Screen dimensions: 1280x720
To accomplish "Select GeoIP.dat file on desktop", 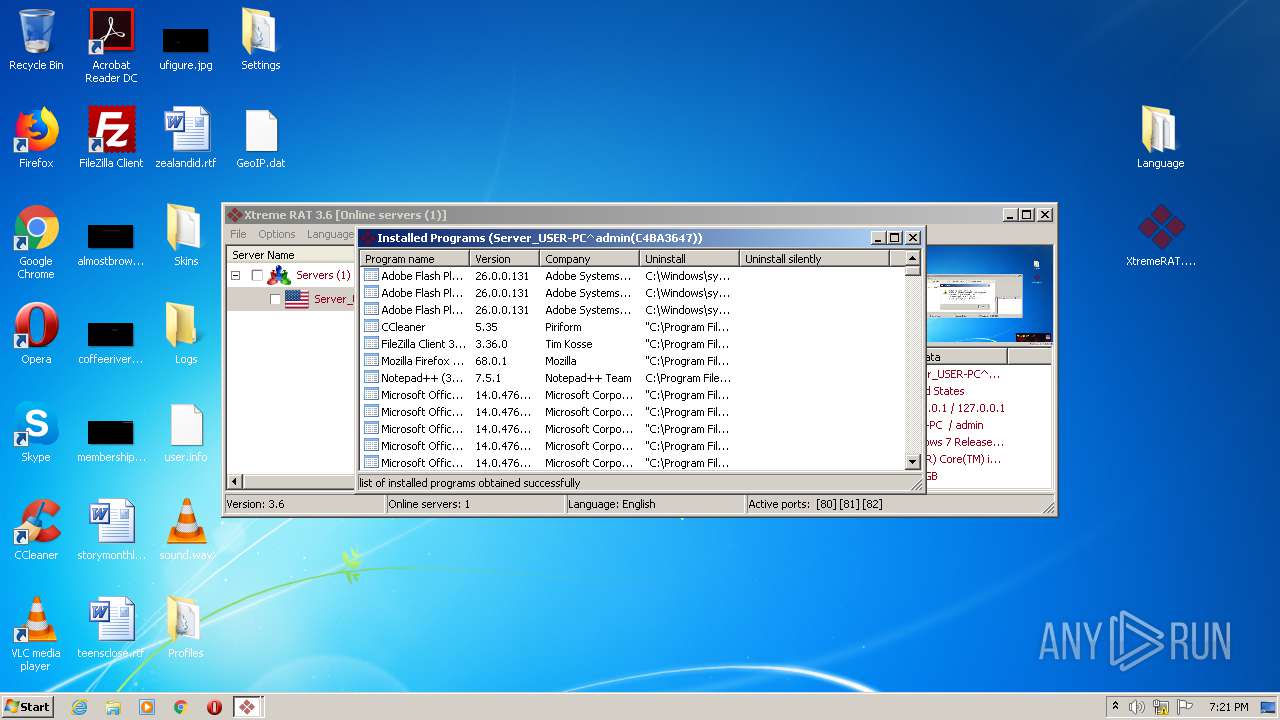I will coord(260,138).
